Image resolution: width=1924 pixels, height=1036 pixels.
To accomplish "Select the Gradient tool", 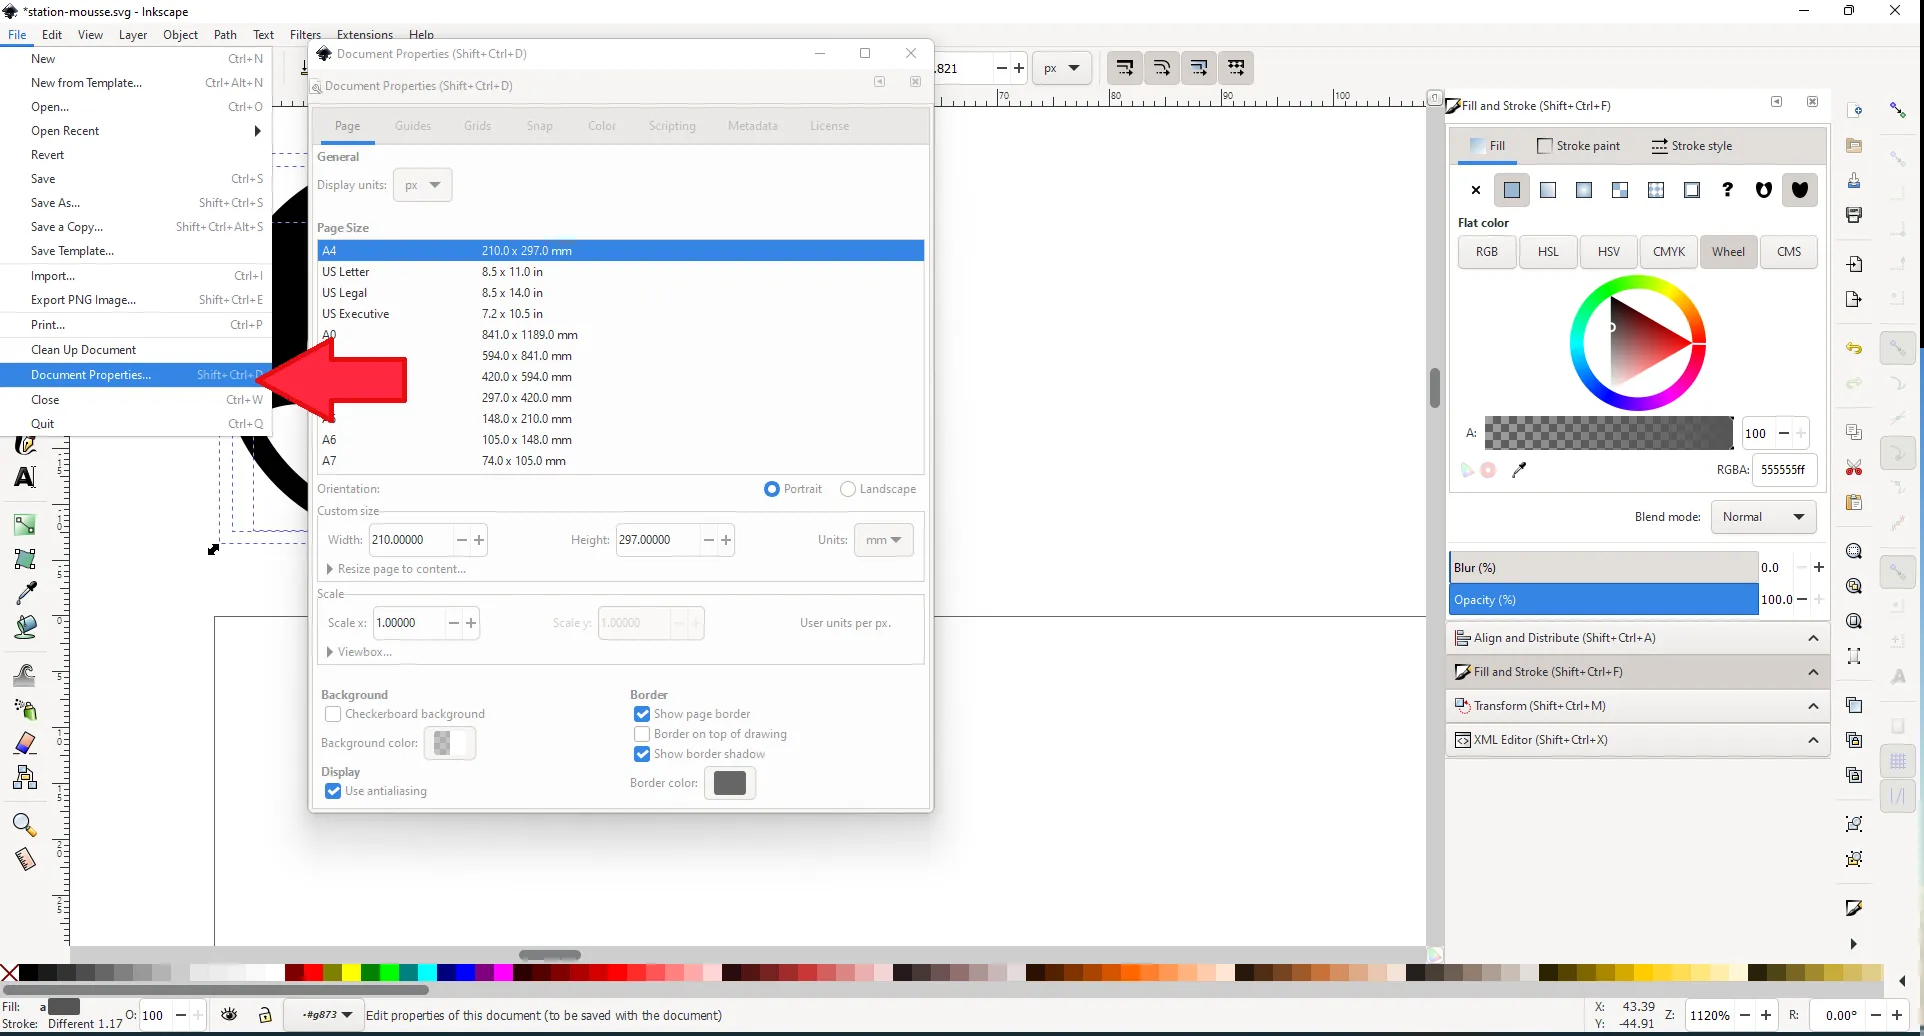I will pos(25,525).
